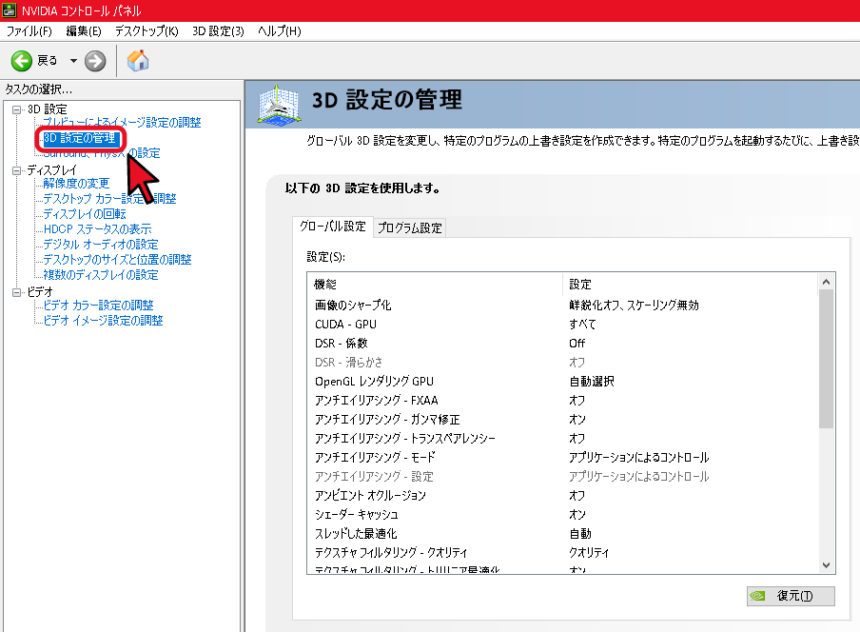This screenshot has height=632, width=860.
Task: Select アンチエイリアシング - トランスペアレンシー row
Action: [563, 438]
